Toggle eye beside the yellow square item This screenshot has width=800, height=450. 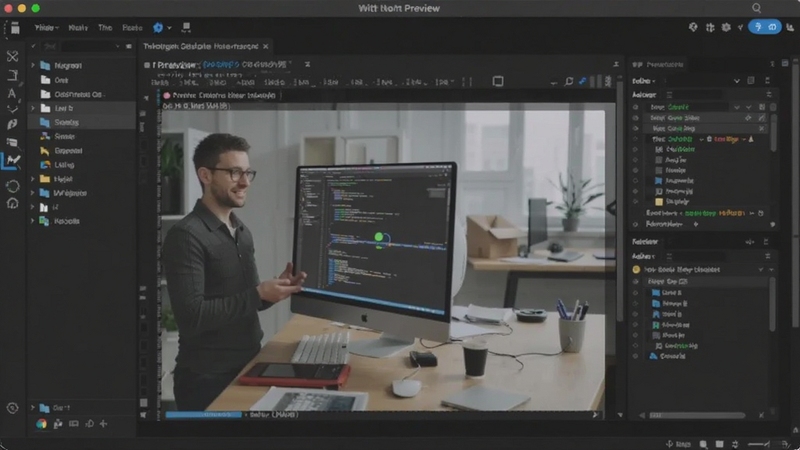point(635,202)
